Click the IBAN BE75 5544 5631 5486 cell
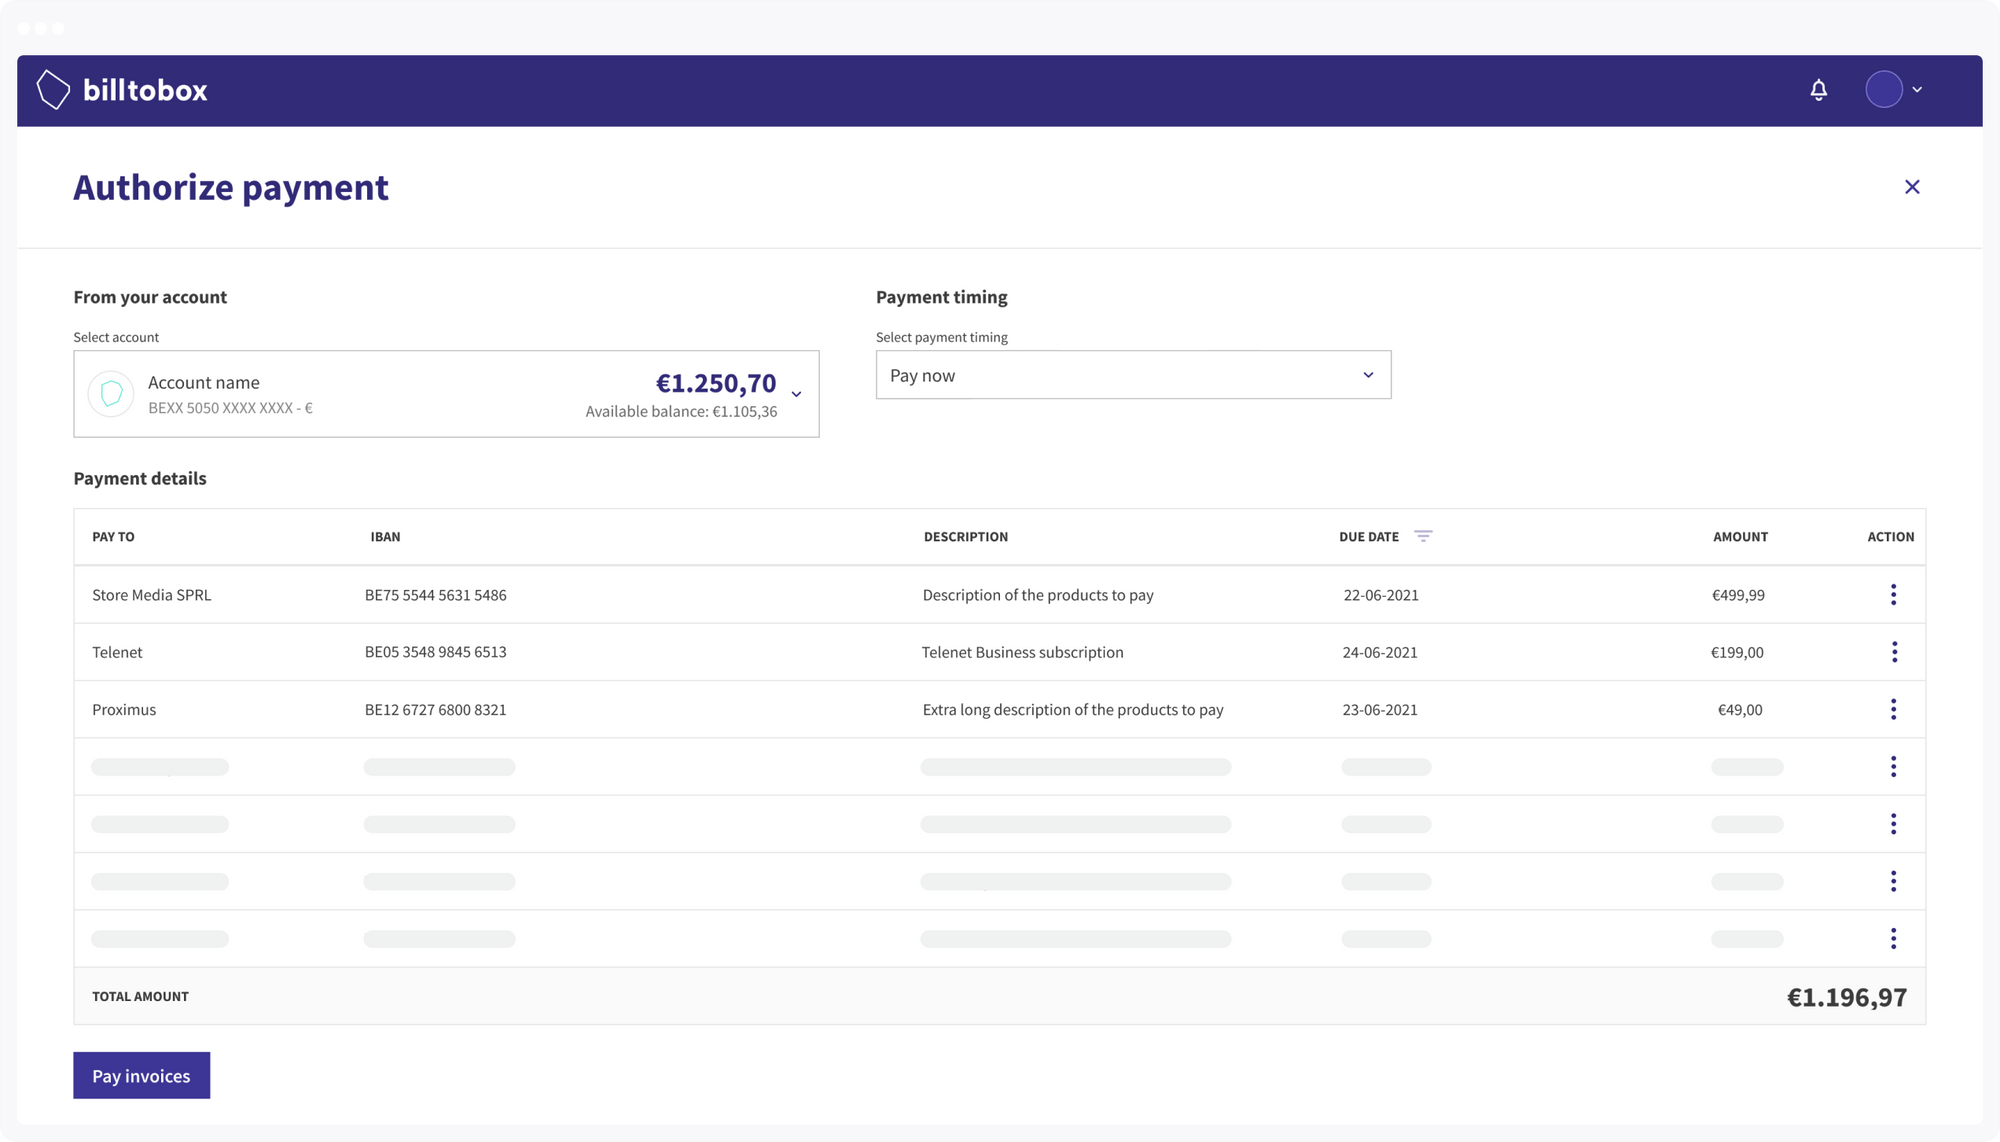 (x=436, y=594)
